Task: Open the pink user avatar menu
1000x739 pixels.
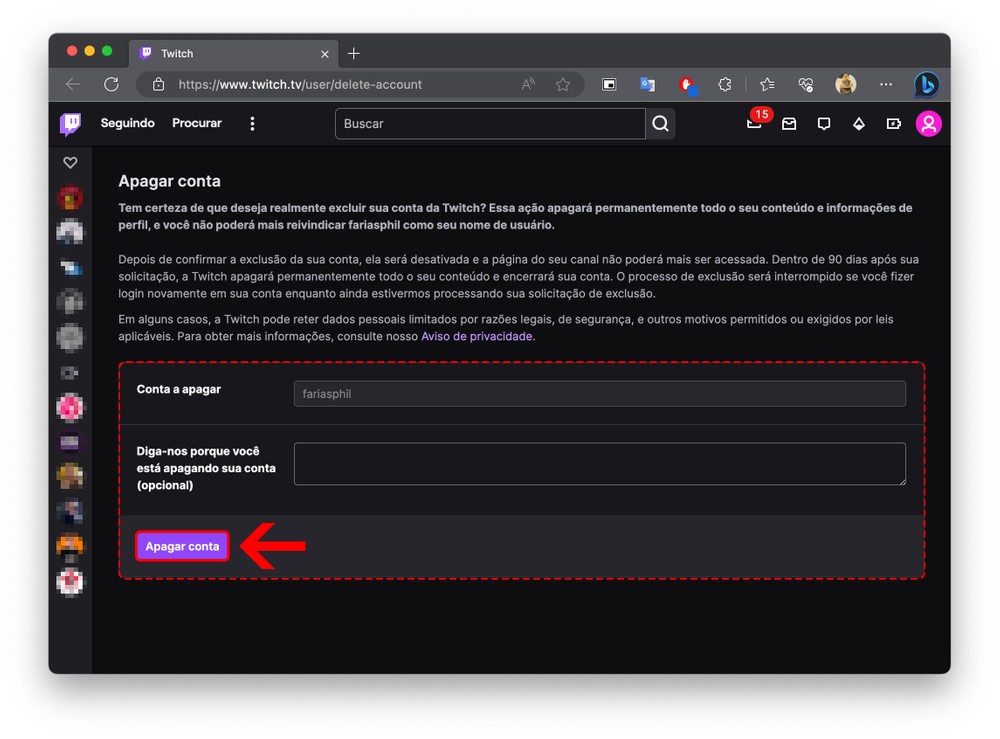Action: point(929,124)
